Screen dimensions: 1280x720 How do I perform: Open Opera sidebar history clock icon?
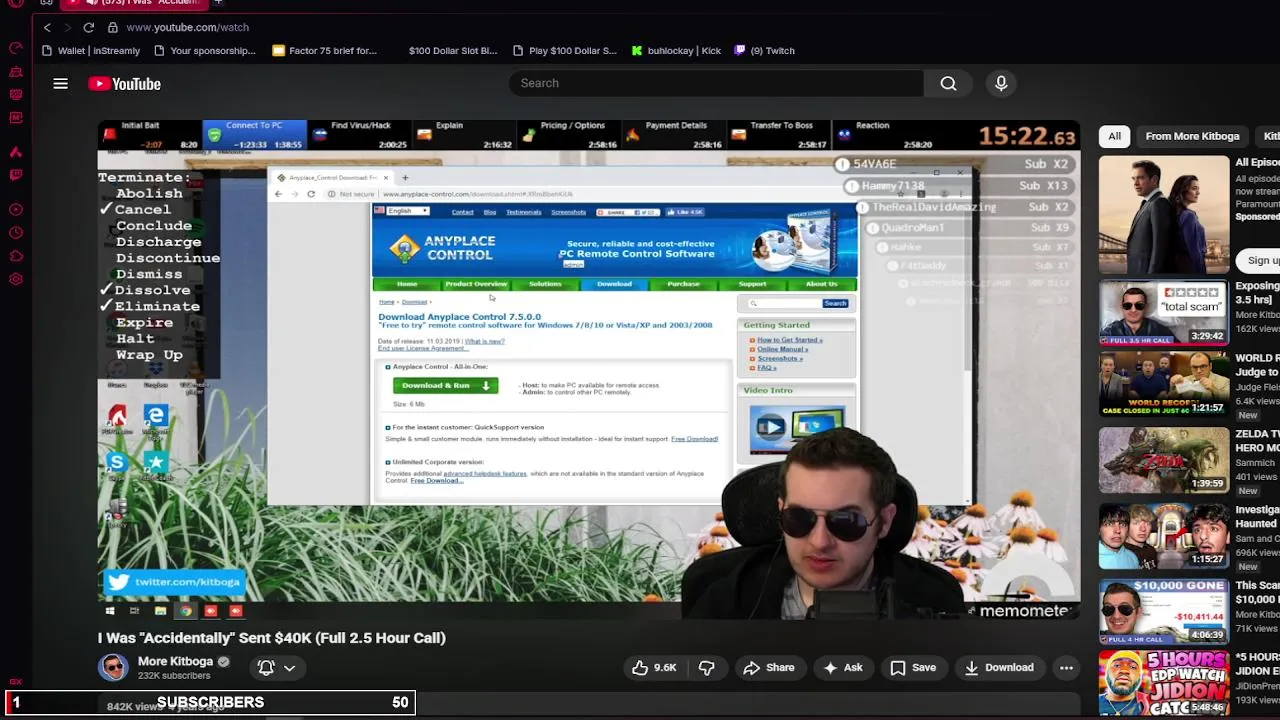click(x=16, y=233)
